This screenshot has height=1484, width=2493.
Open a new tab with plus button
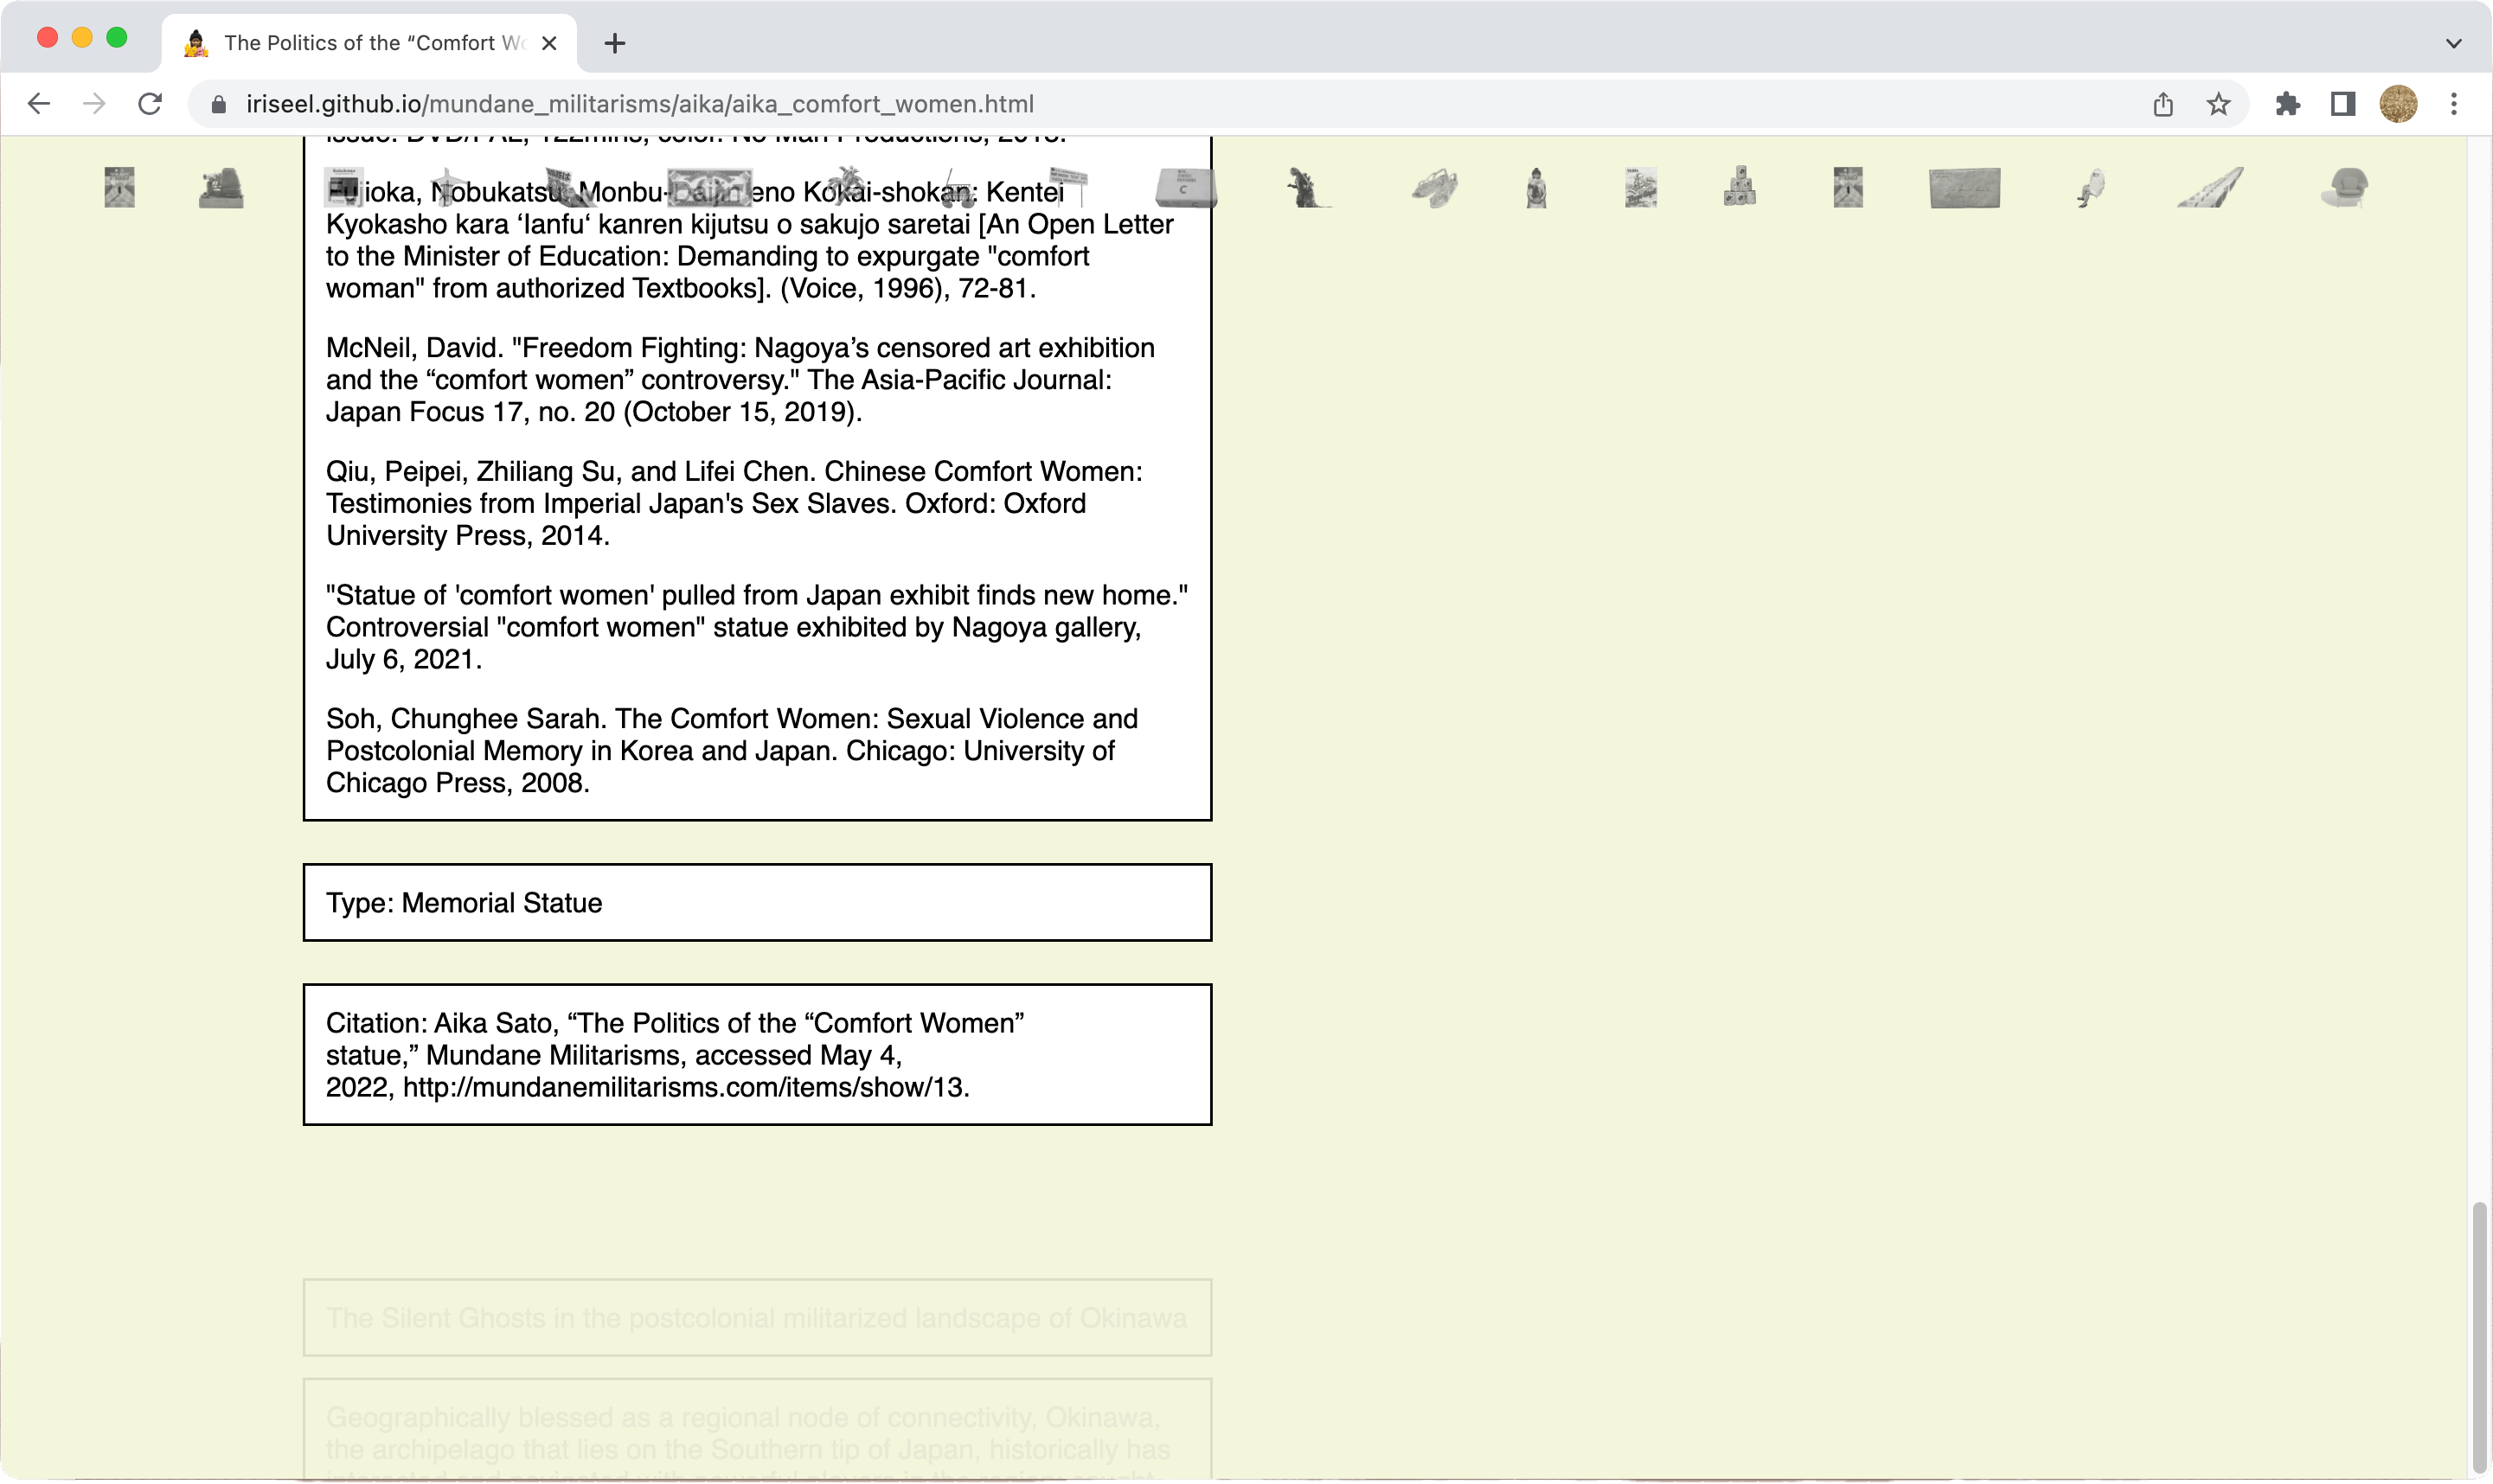(x=615, y=43)
